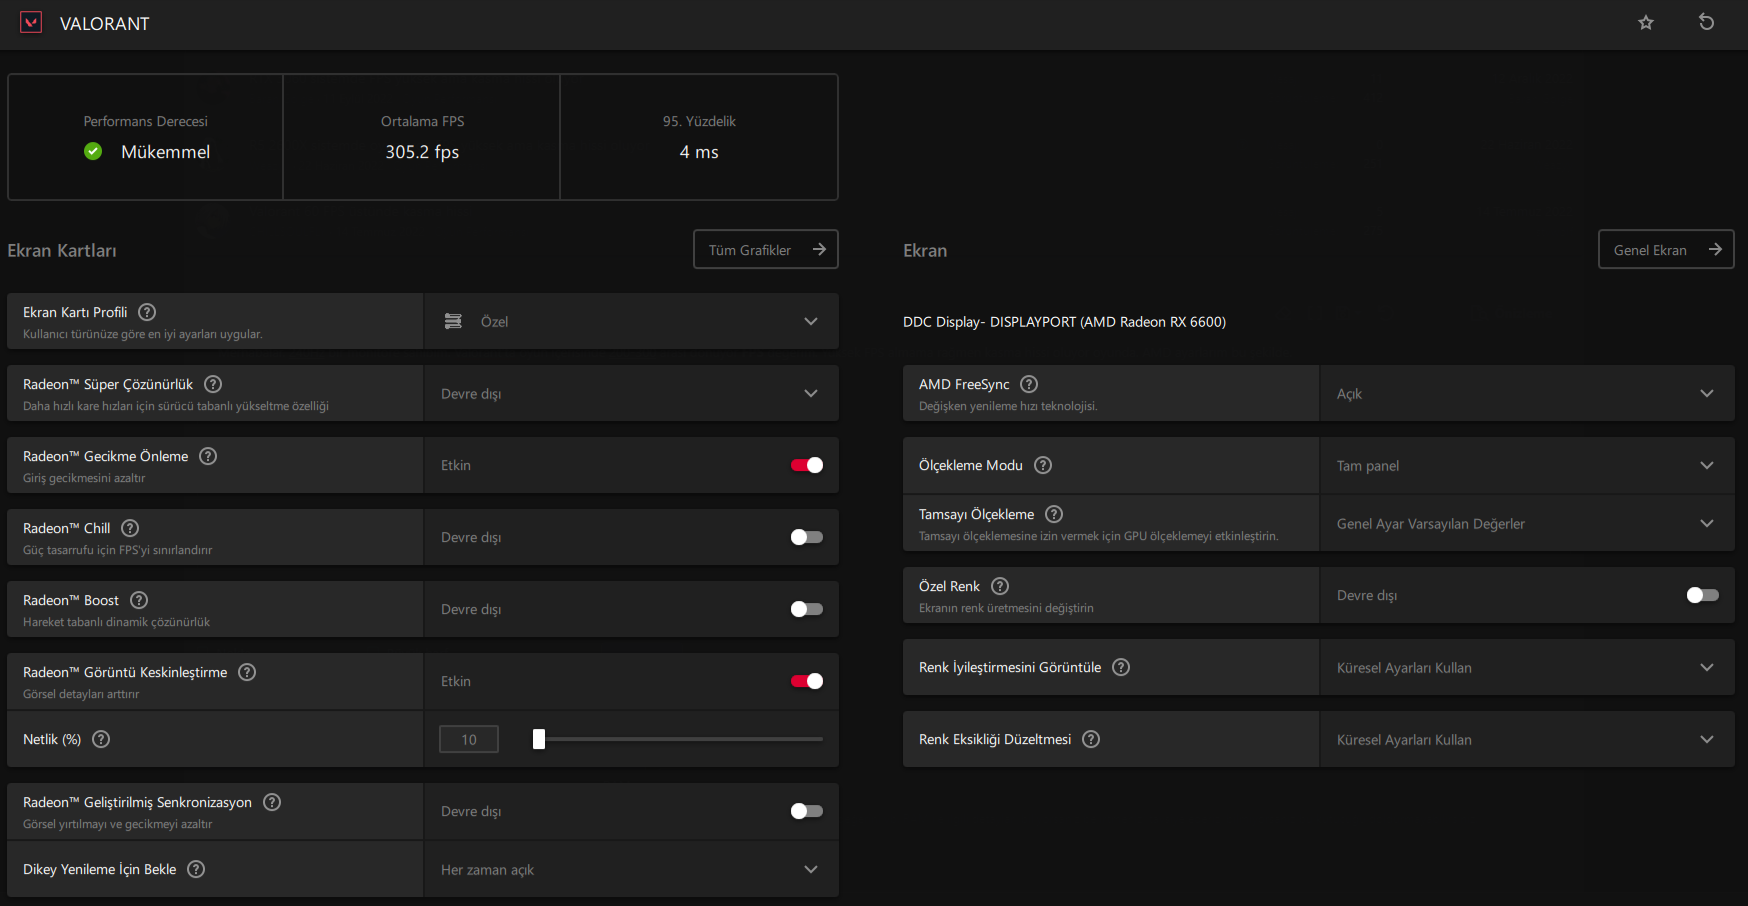This screenshot has height=906, width=1748.
Task: Click help icon beside AMD FreeSync
Action: click(x=1029, y=384)
